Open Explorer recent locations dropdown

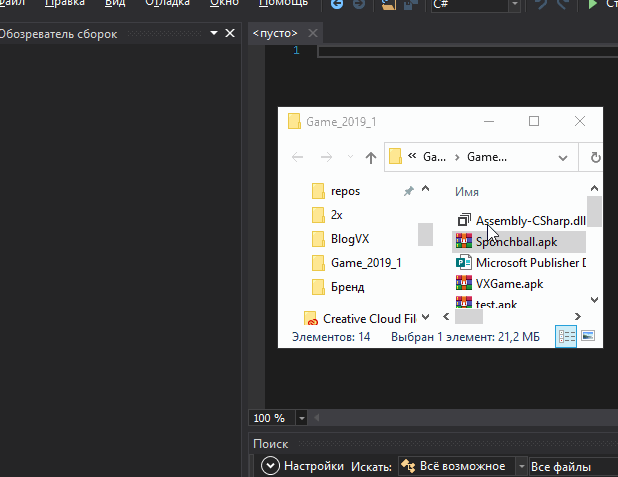(x=350, y=157)
